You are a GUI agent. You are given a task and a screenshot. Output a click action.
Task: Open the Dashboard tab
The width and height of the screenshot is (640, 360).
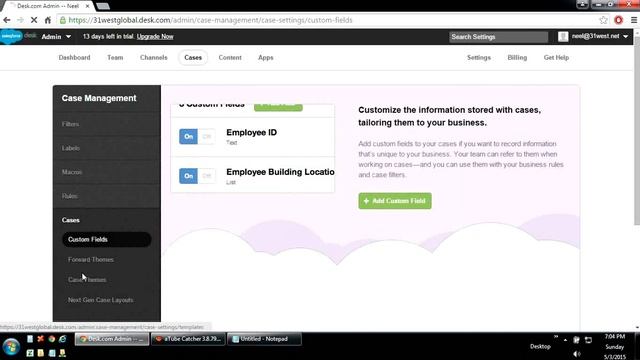click(x=74, y=58)
